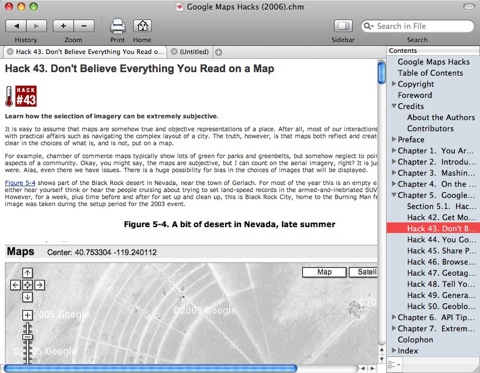
Task: Collapse Chapter 5 in contents
Action: coord(394,195)
